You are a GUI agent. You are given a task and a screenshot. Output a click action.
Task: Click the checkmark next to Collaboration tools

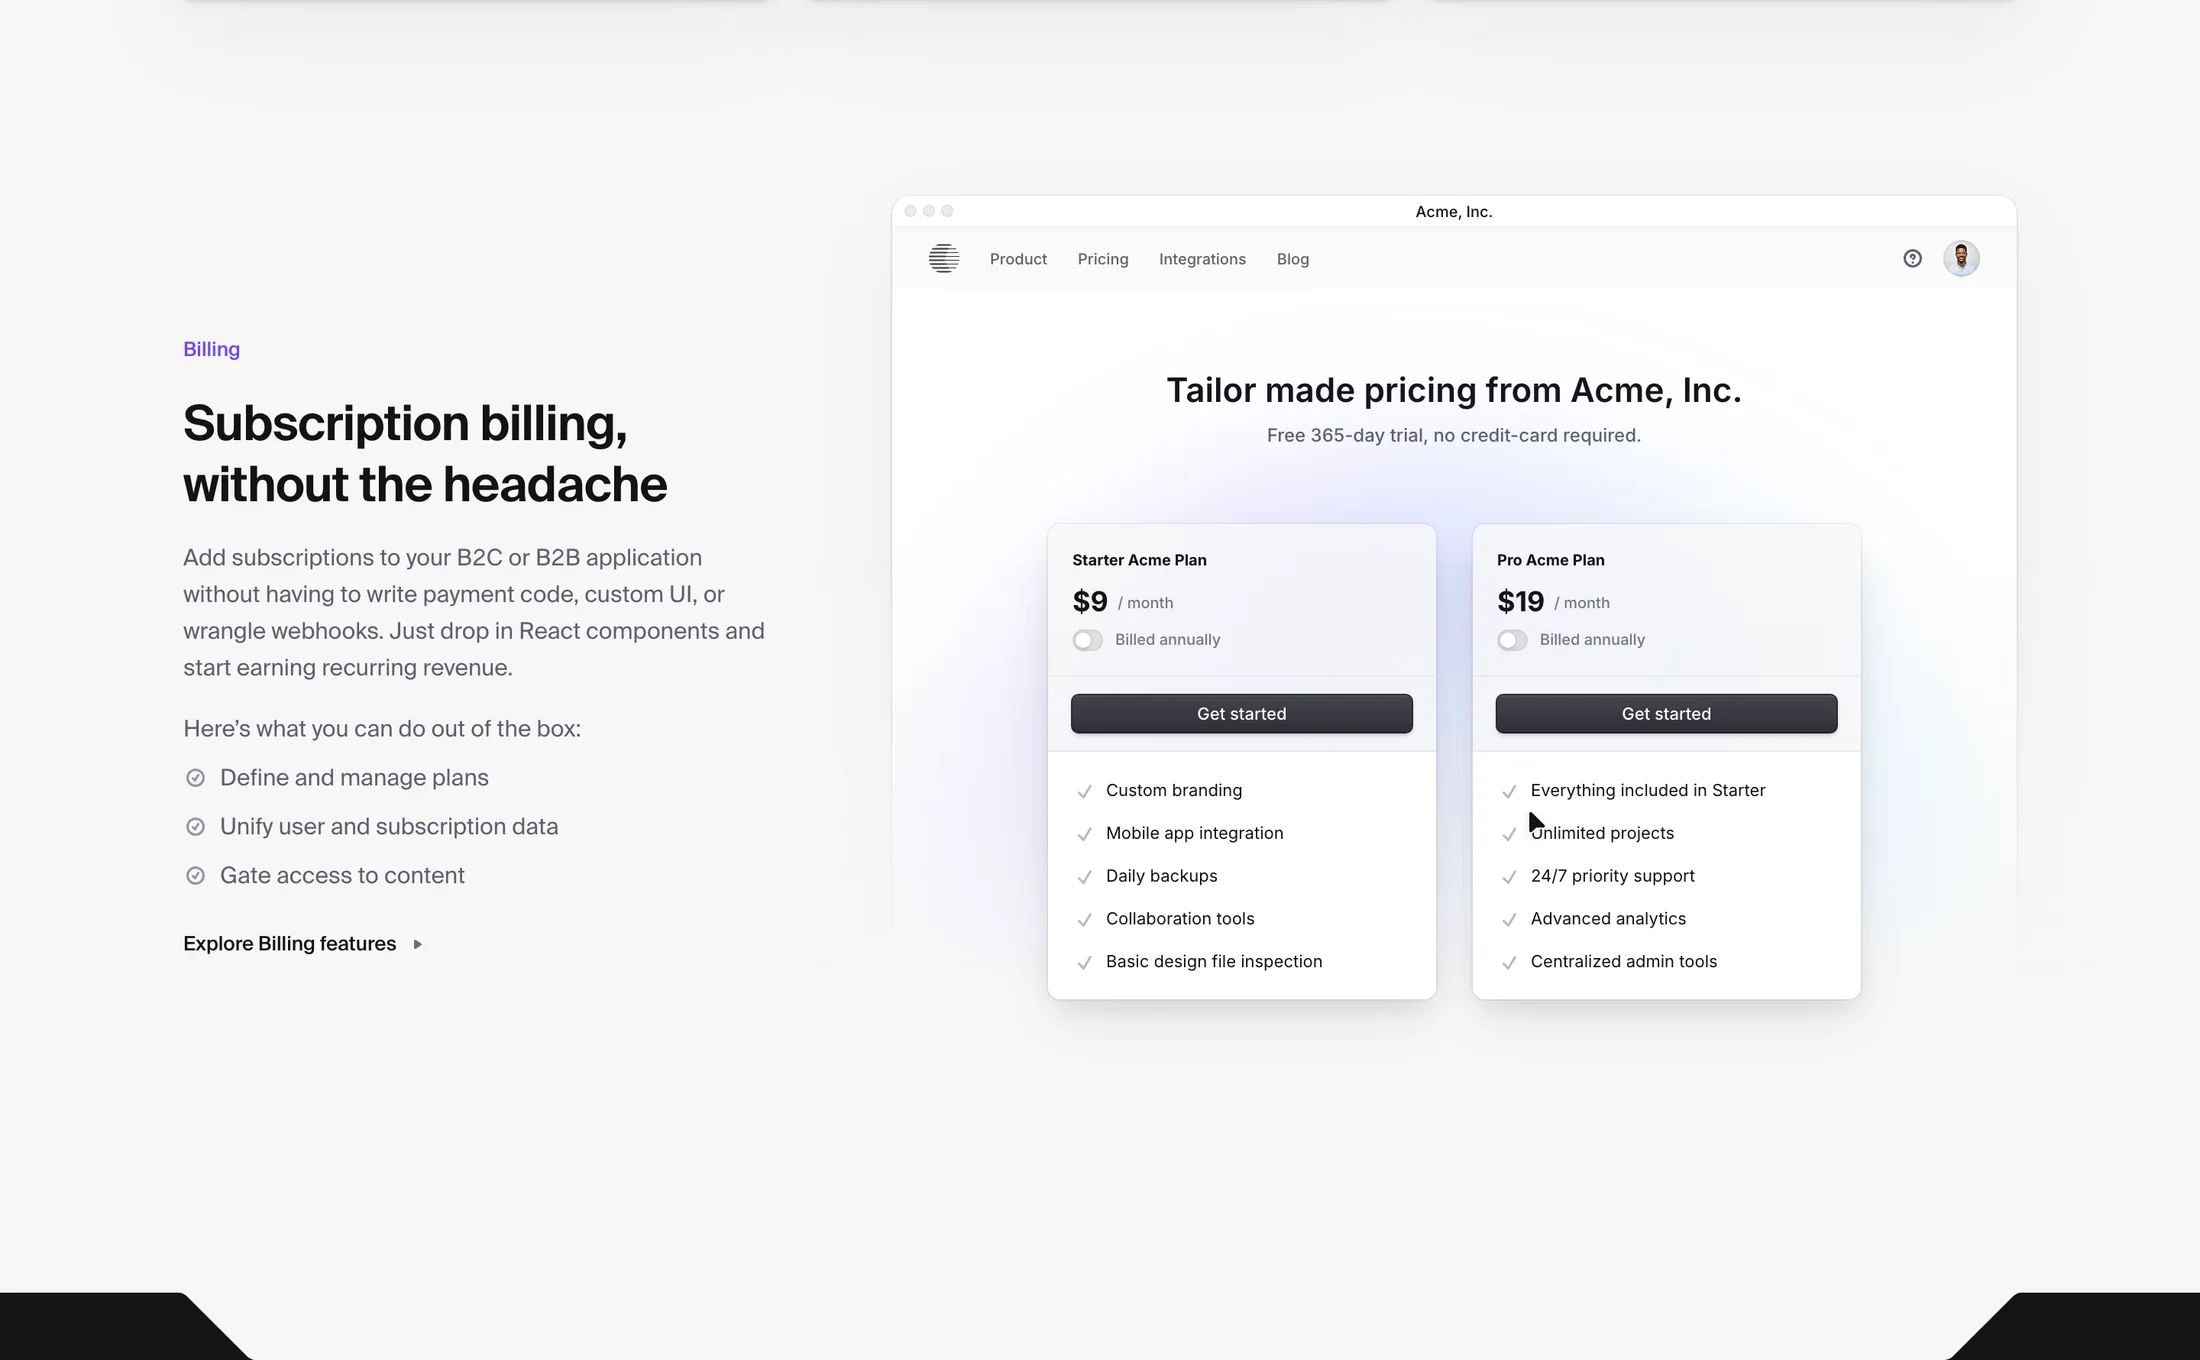[1084, 920]
